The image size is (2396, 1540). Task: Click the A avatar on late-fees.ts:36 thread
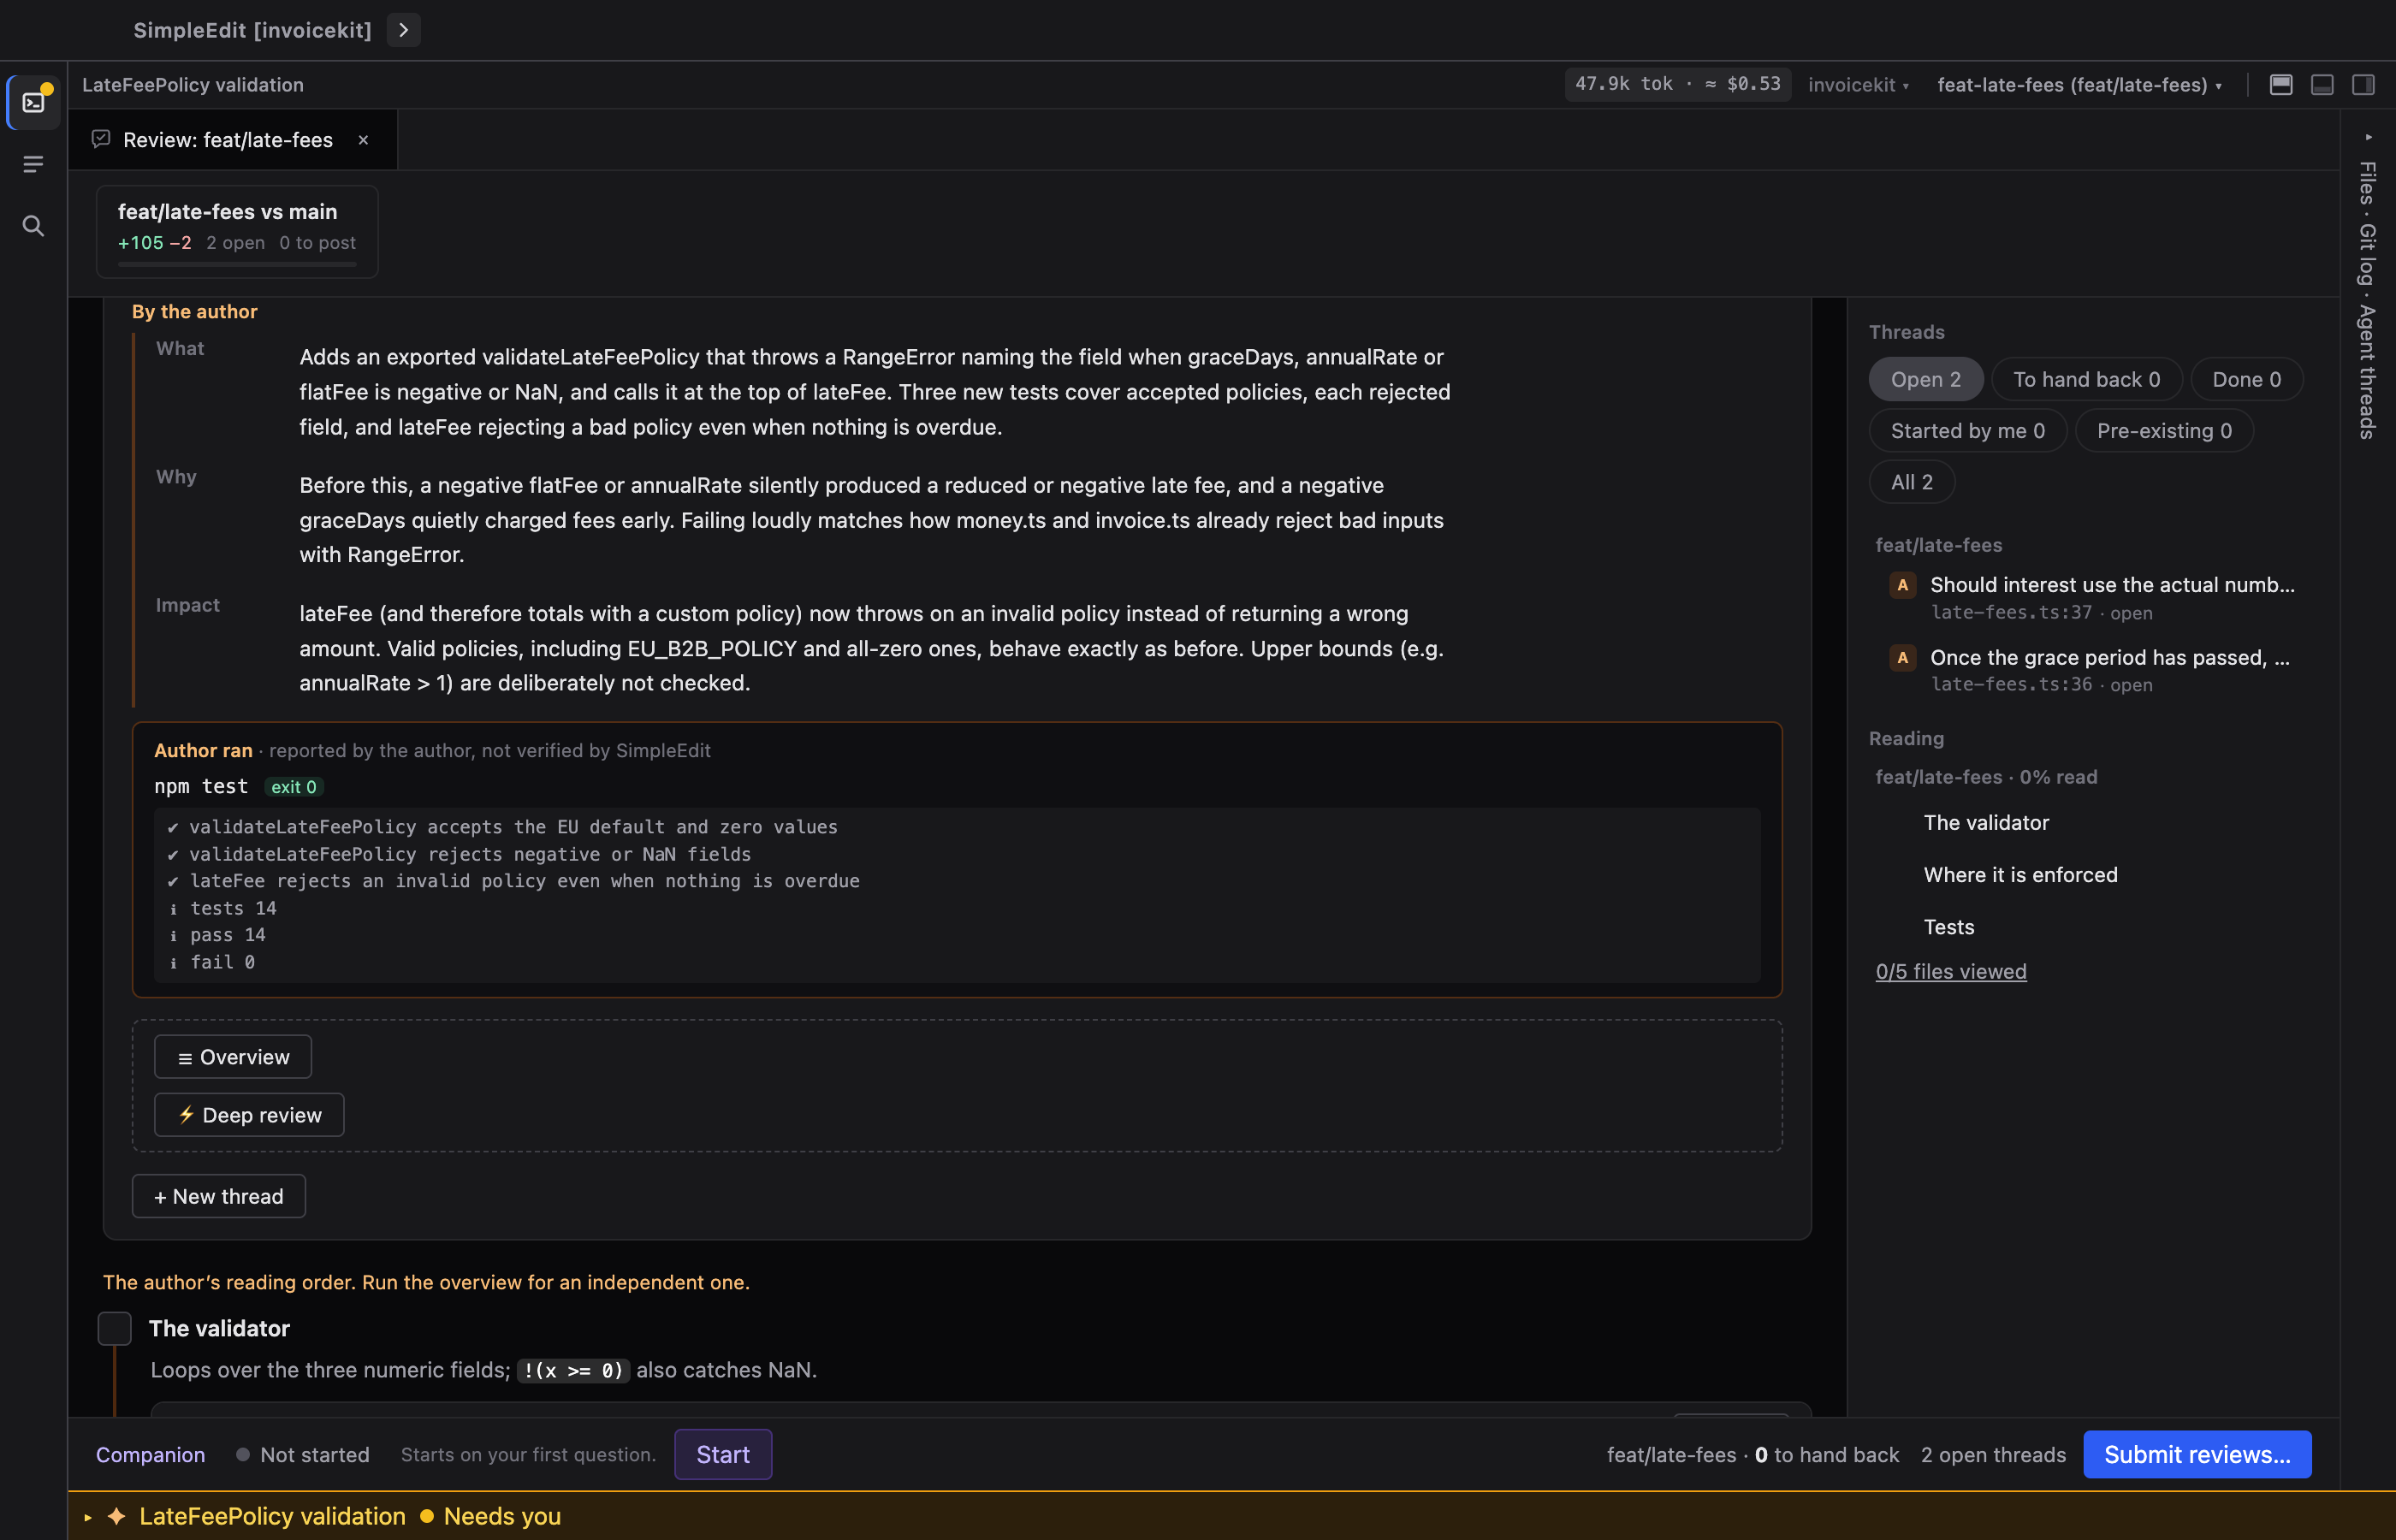click(x=1902, y=657)
